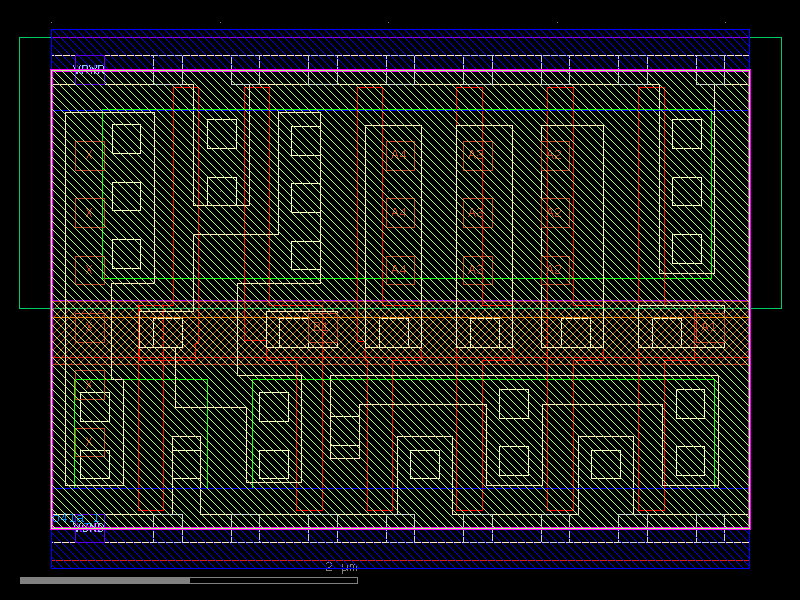The image size is (800, 600).
Task: Select the leftmost transistor contact stack
Action: pos(88,328)
